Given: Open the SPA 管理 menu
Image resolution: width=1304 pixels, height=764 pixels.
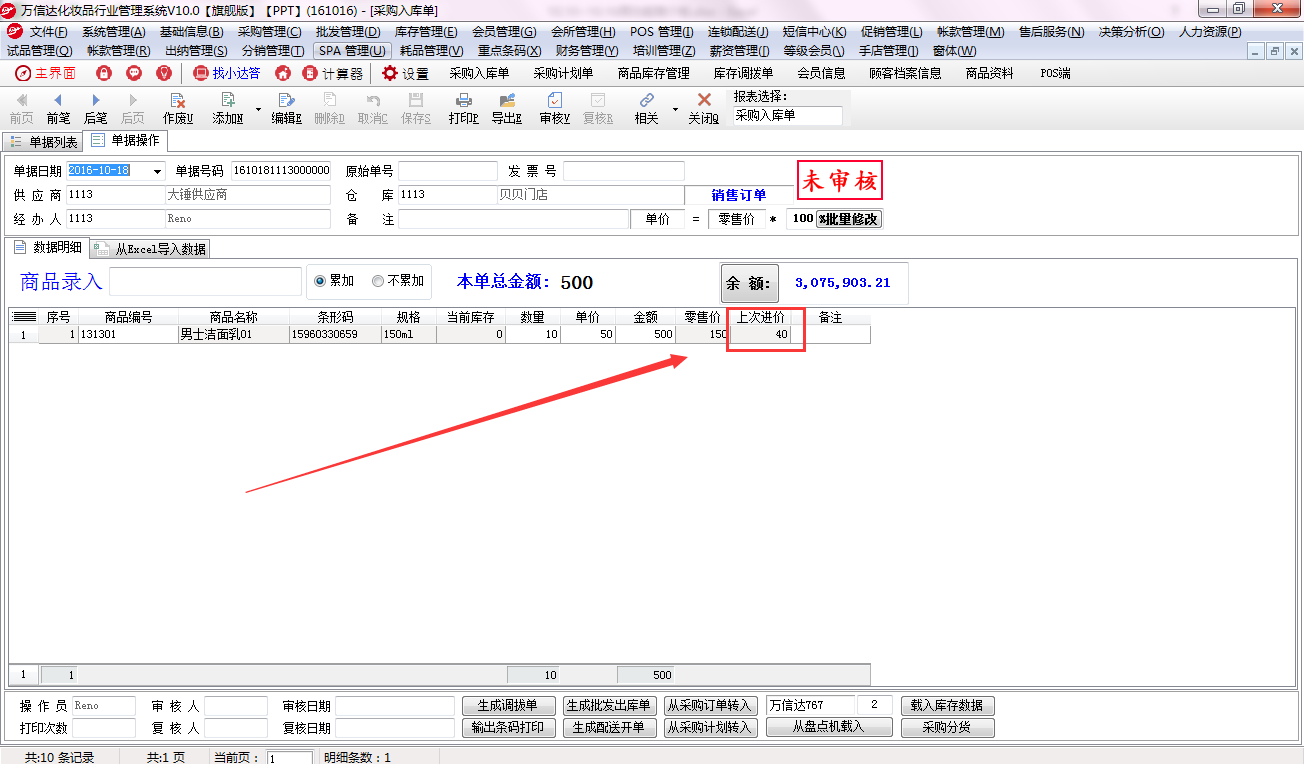Looking at the screenshot, I should click(x=352, y=50).
